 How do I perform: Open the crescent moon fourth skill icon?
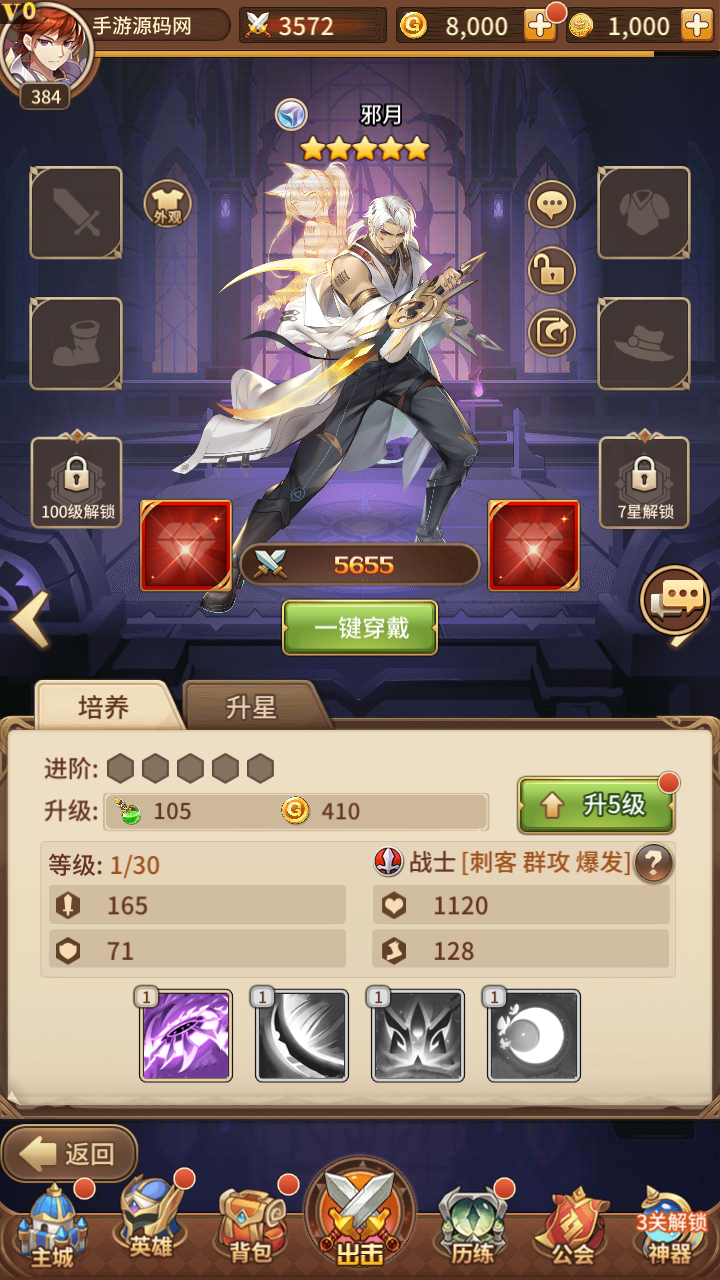coord(534,1035)
